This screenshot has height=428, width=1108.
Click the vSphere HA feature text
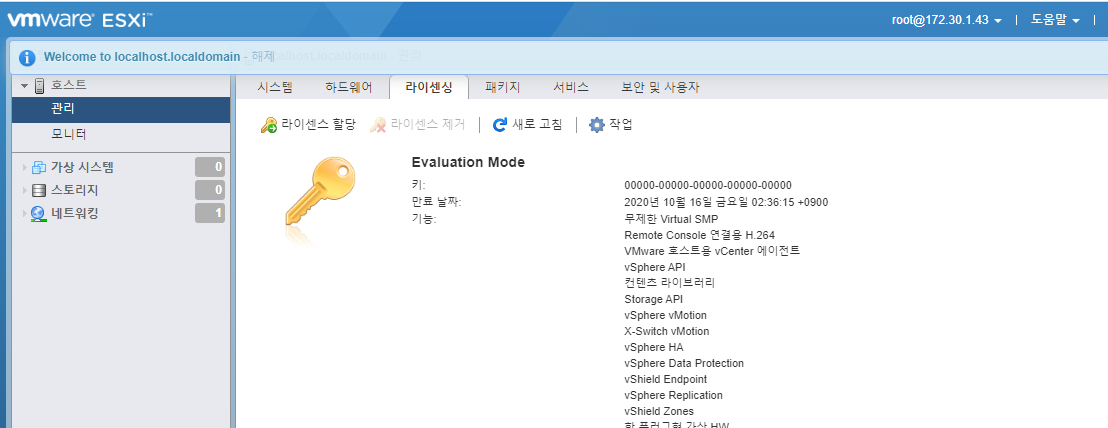654,347
